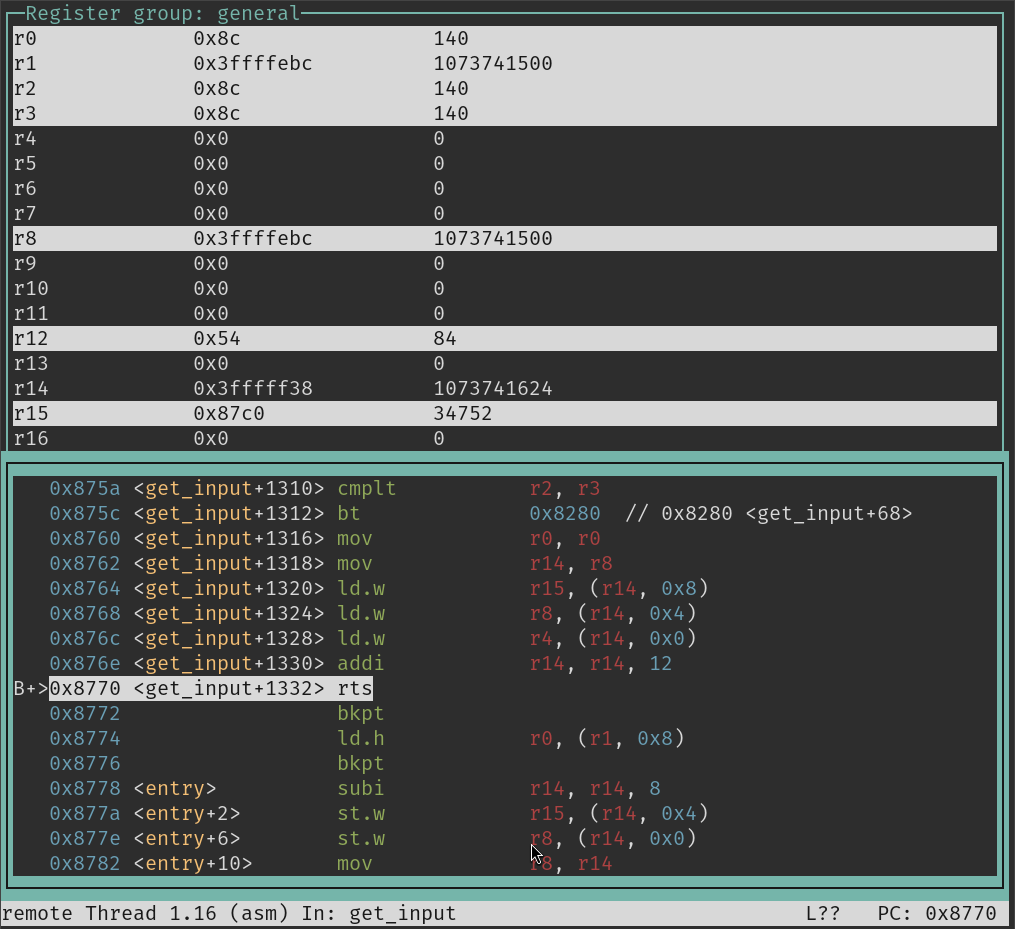The width and height of the screenshot is (1015, 929).
Task: Select the r9 register name
Action: click(25, 263)
